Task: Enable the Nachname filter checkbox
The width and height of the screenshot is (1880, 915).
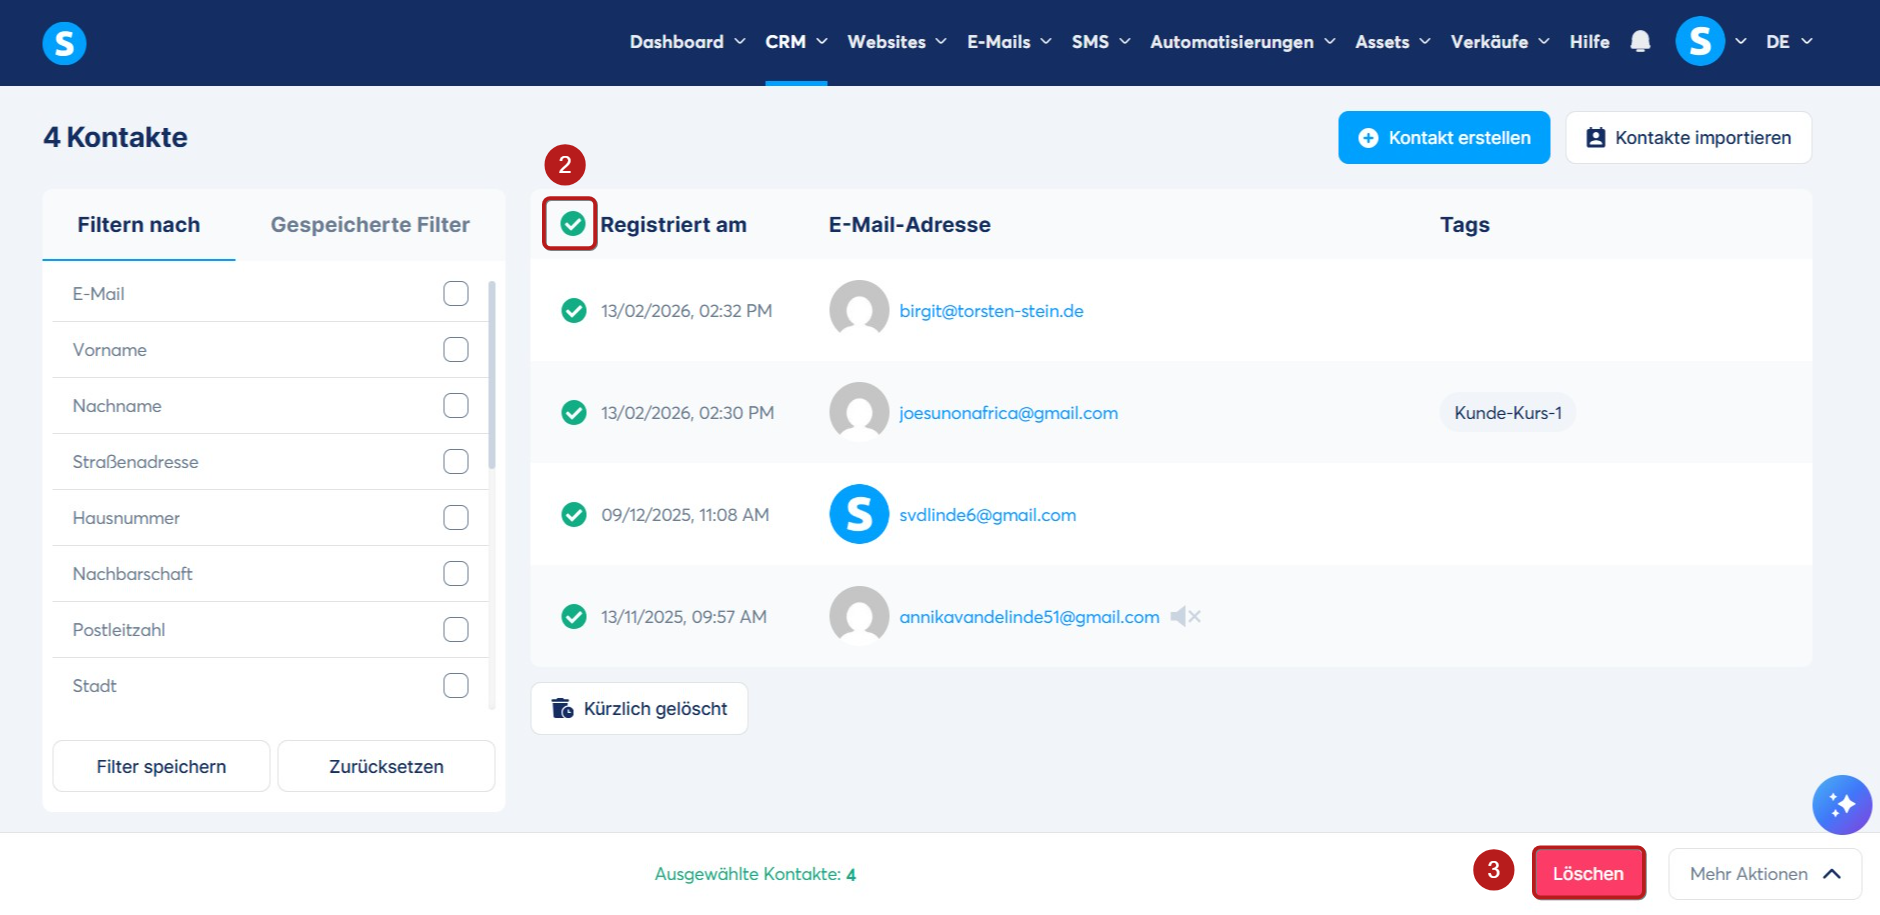Action: click(456, 405)
